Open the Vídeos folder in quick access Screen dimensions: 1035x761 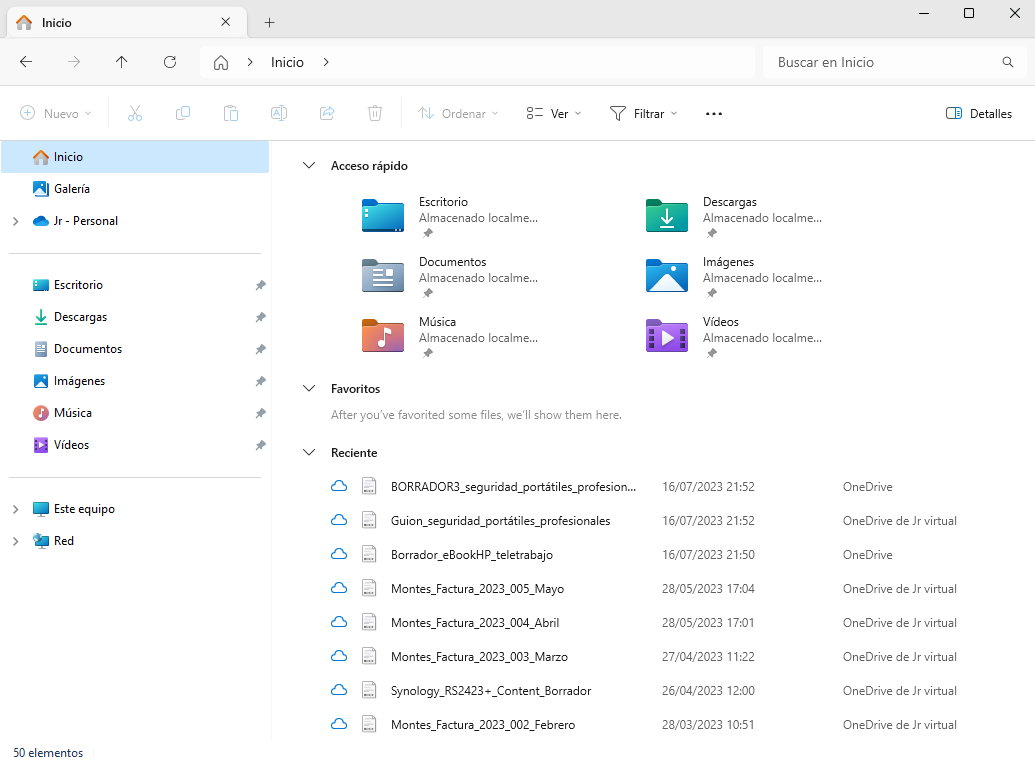667,335
